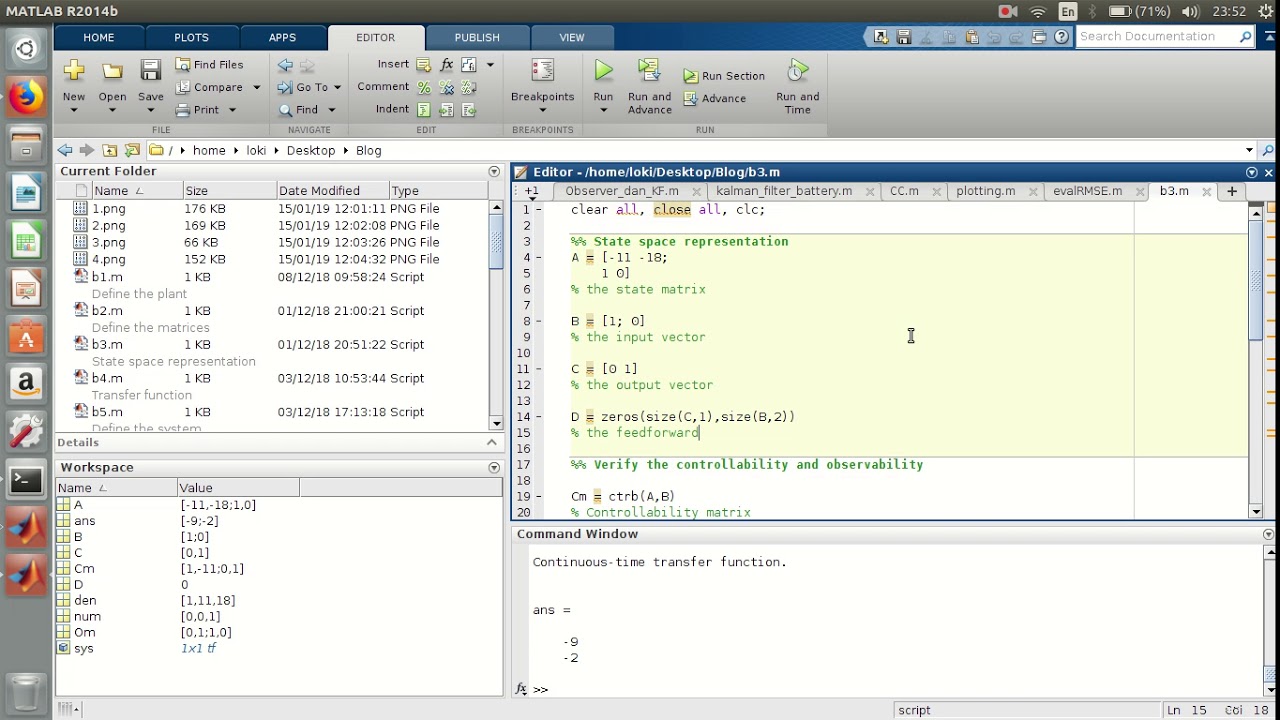Open the Run dropdown arrow
Viewport: 1280px width, 720px height.
click(x=603, y=110)
